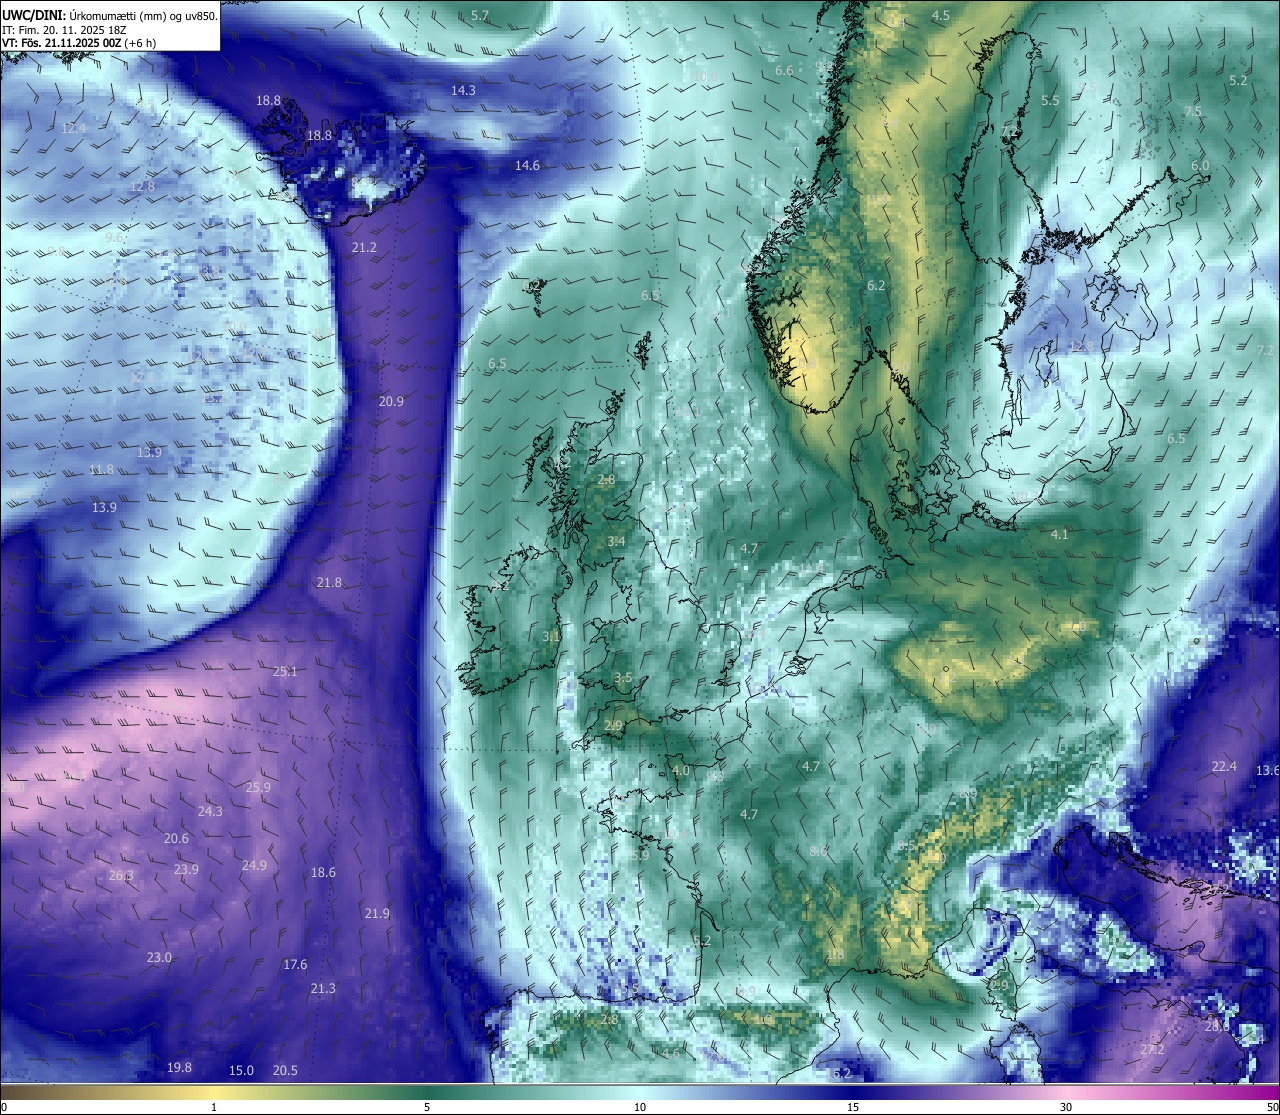
Task: Click the 25.1 value label in Atlantic
Action: coord(285,671)
